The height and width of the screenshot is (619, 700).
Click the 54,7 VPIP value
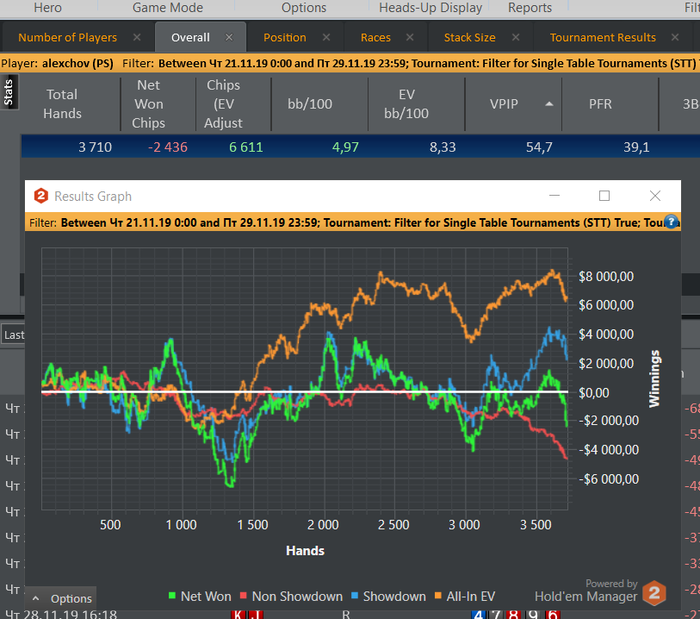pos(539,147)
